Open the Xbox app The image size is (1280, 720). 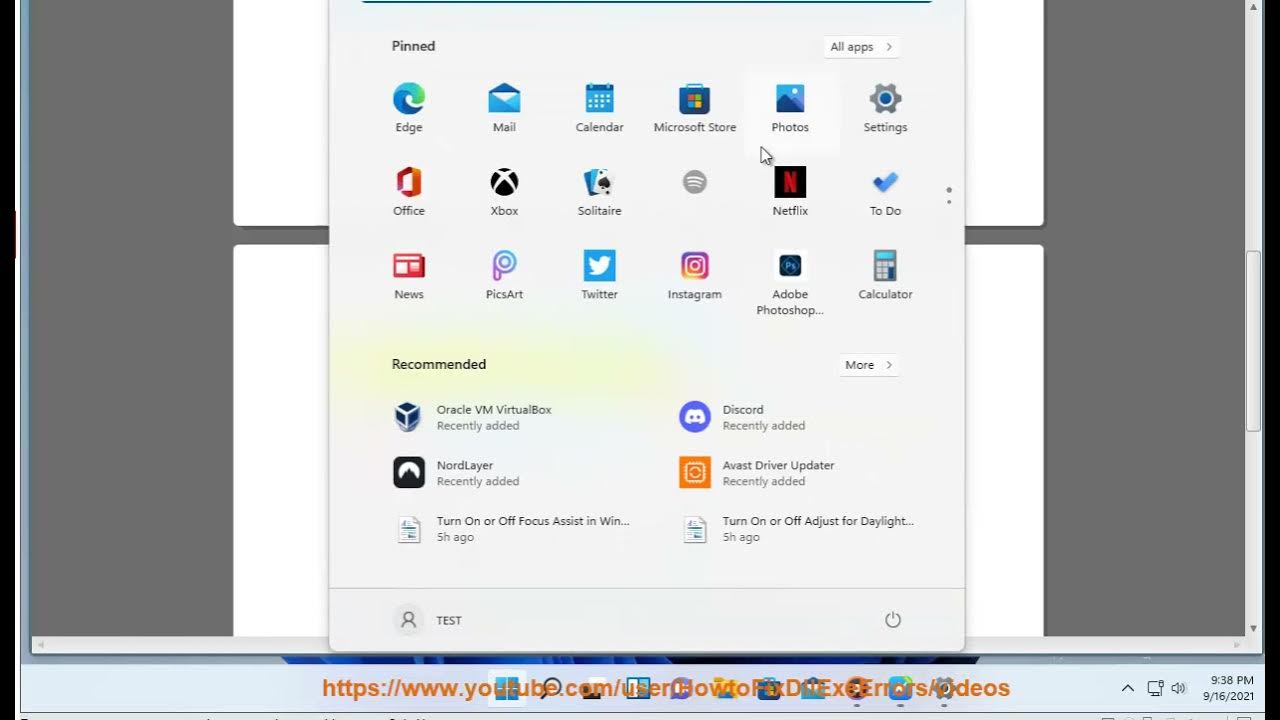click(504, 192)
